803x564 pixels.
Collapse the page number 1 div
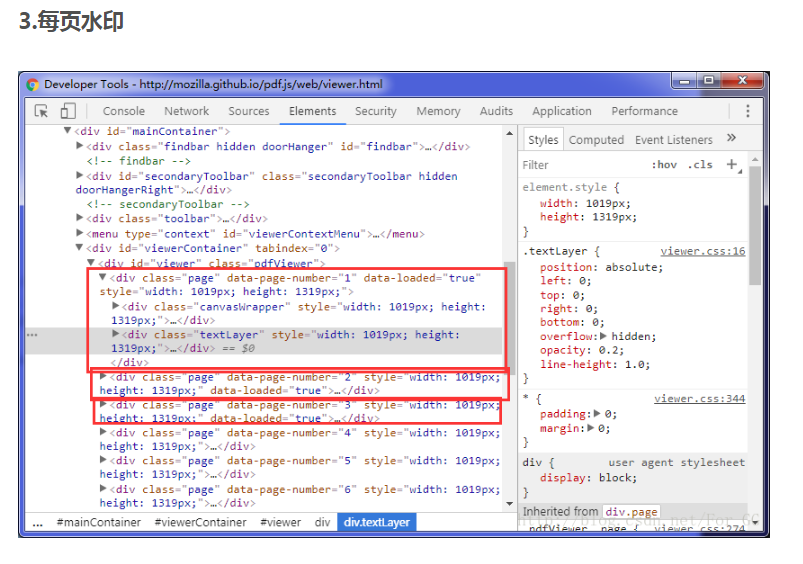pos(102,277)
